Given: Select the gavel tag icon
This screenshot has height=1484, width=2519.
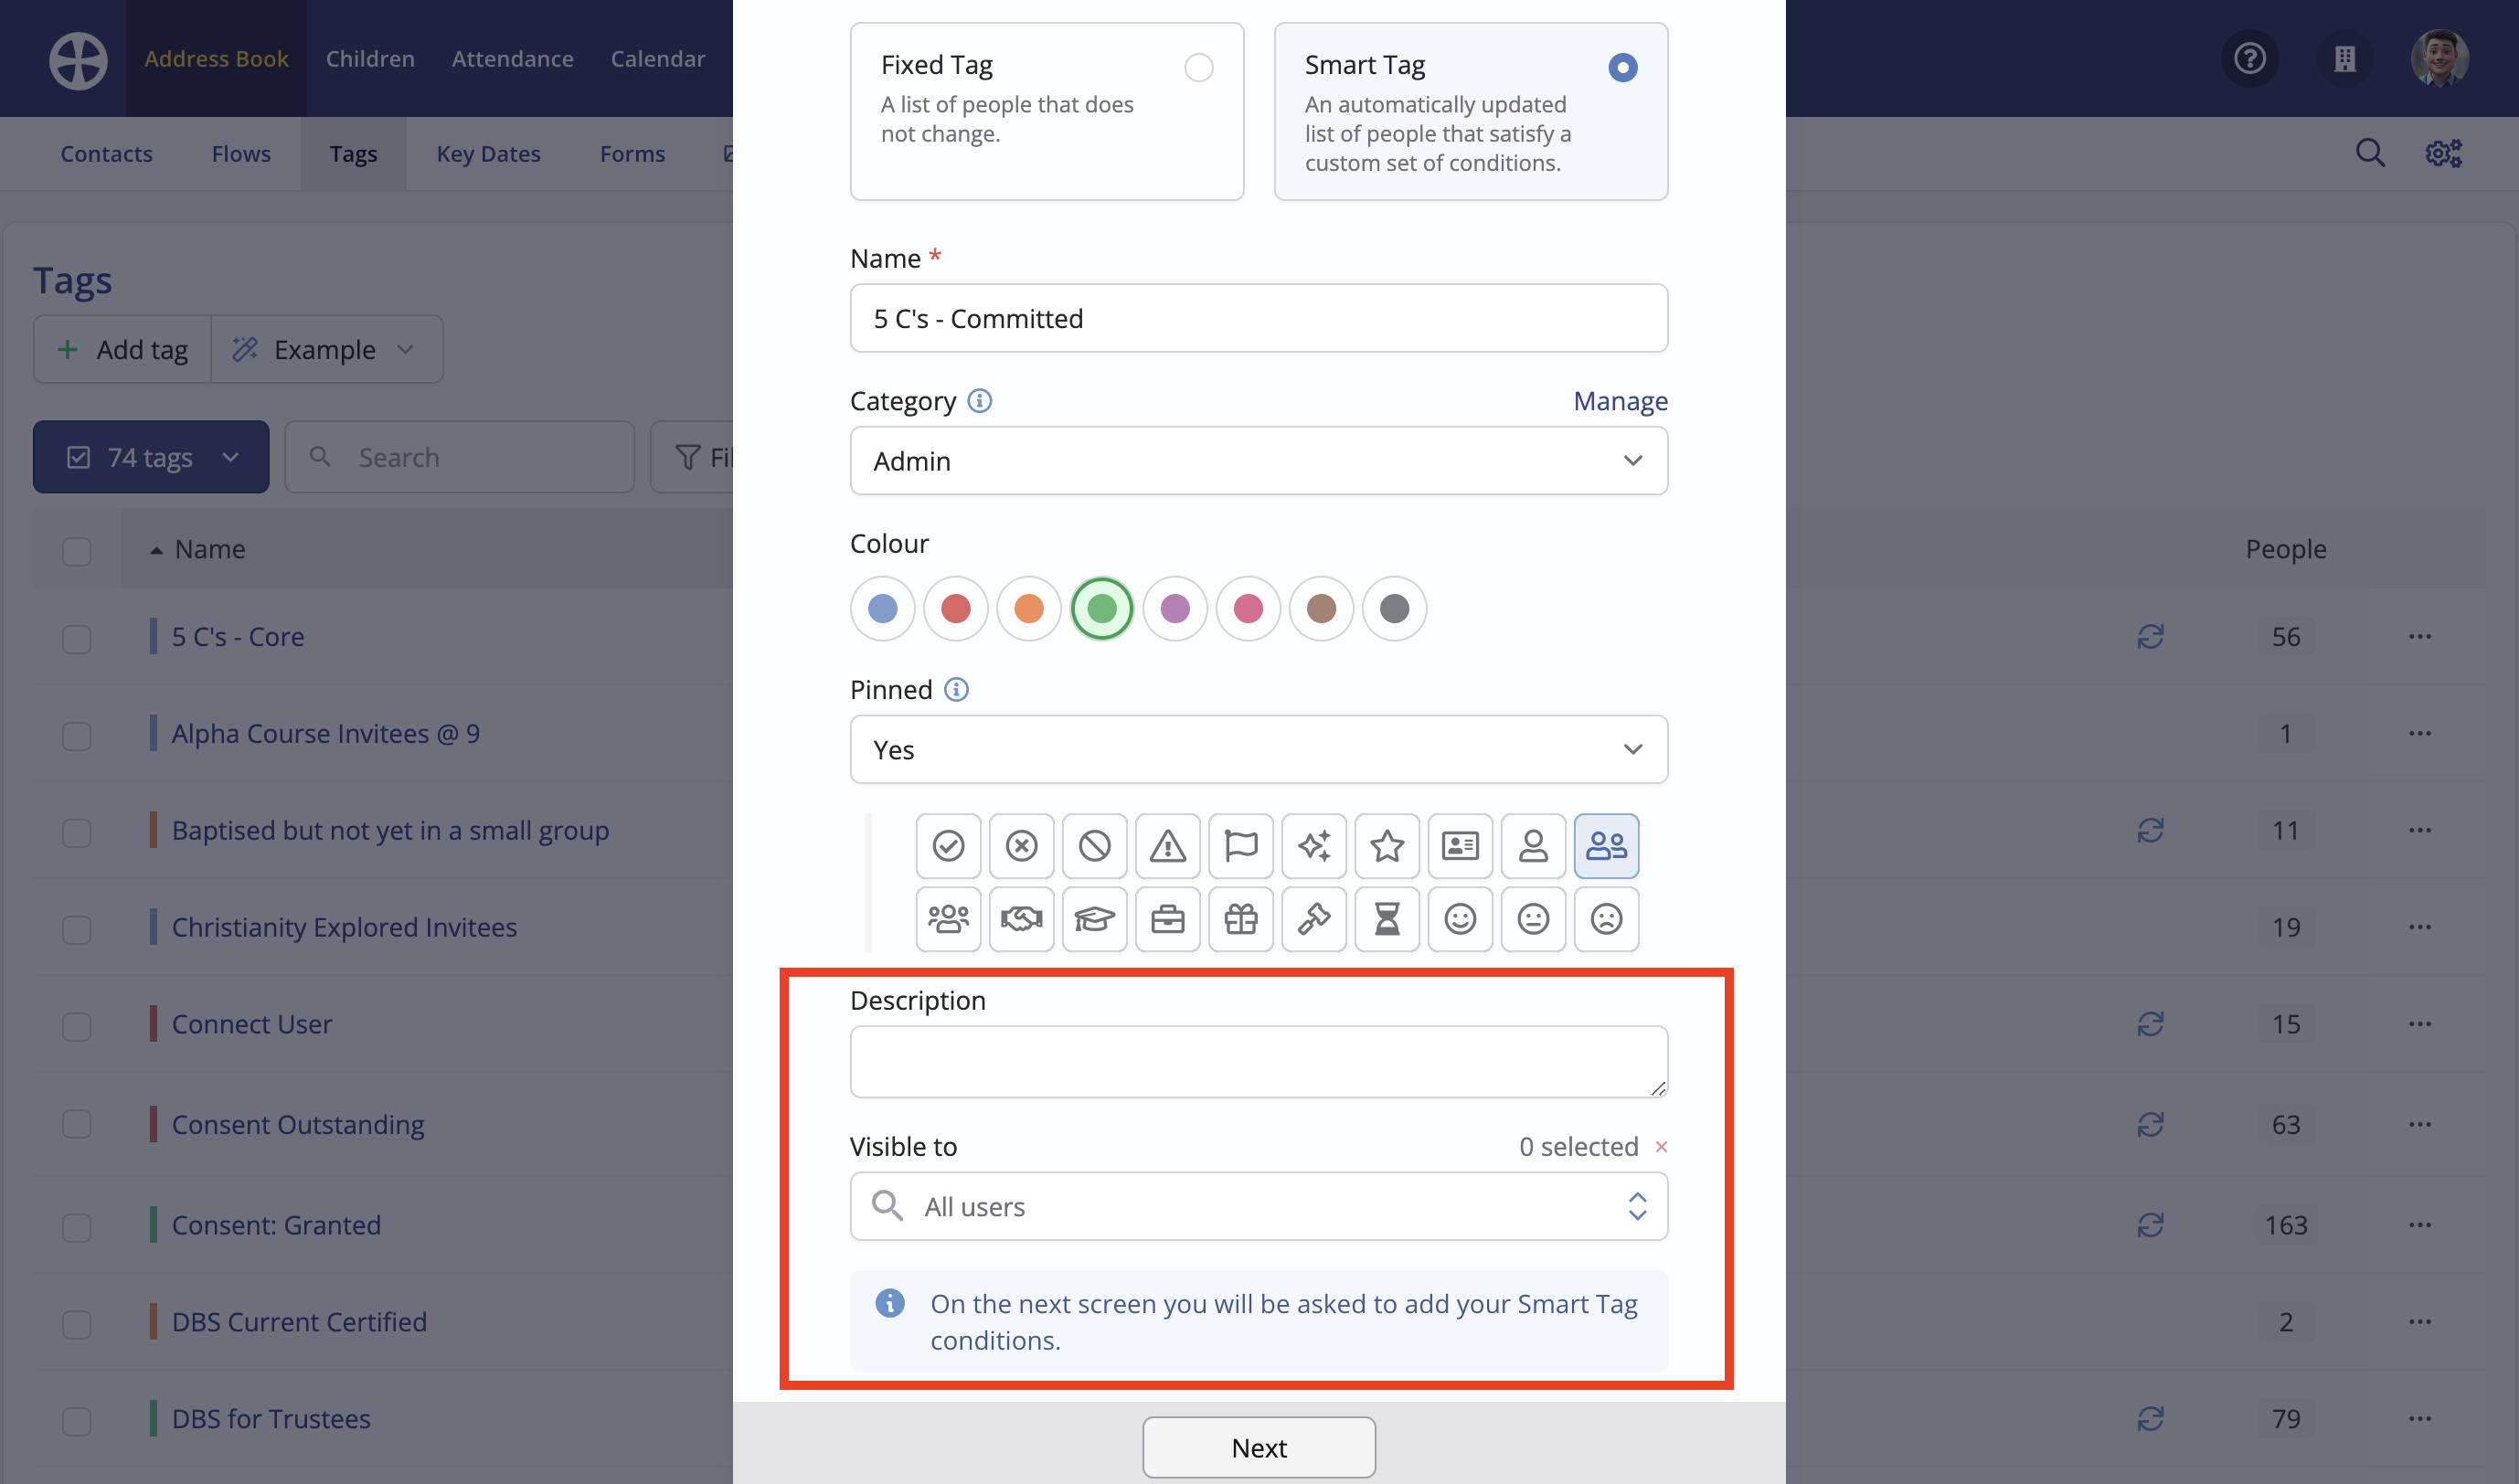Looking at the screenshot, I should click(1314, 919).
